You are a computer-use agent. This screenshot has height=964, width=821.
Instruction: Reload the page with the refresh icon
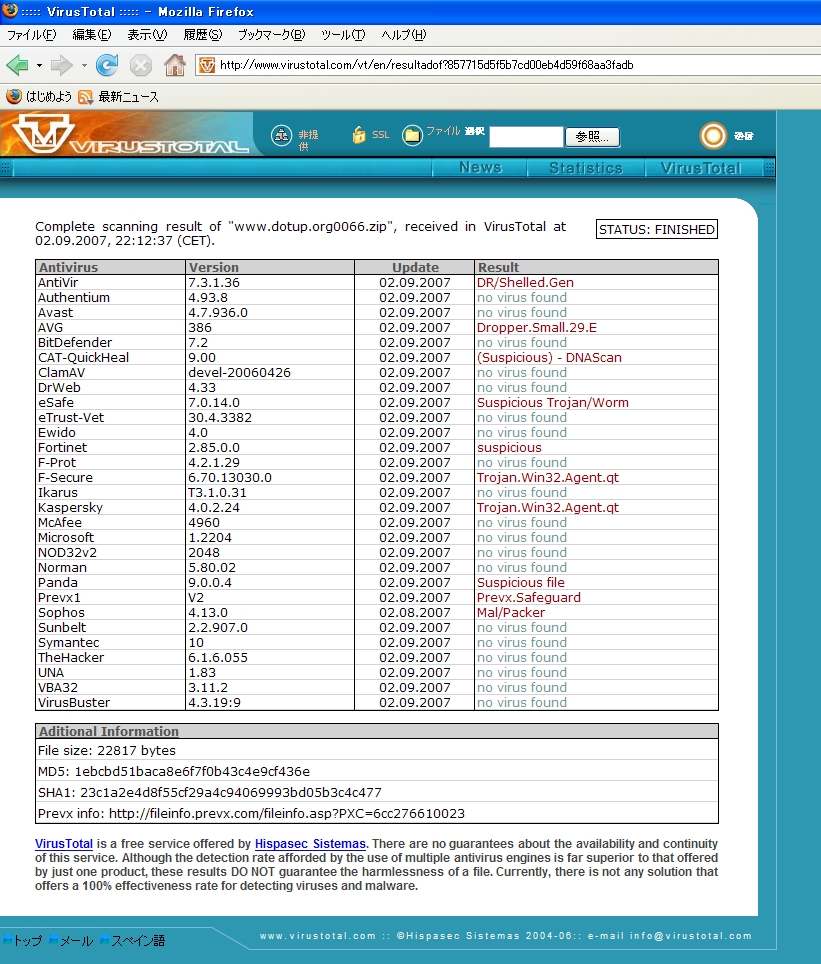point(107,66)
